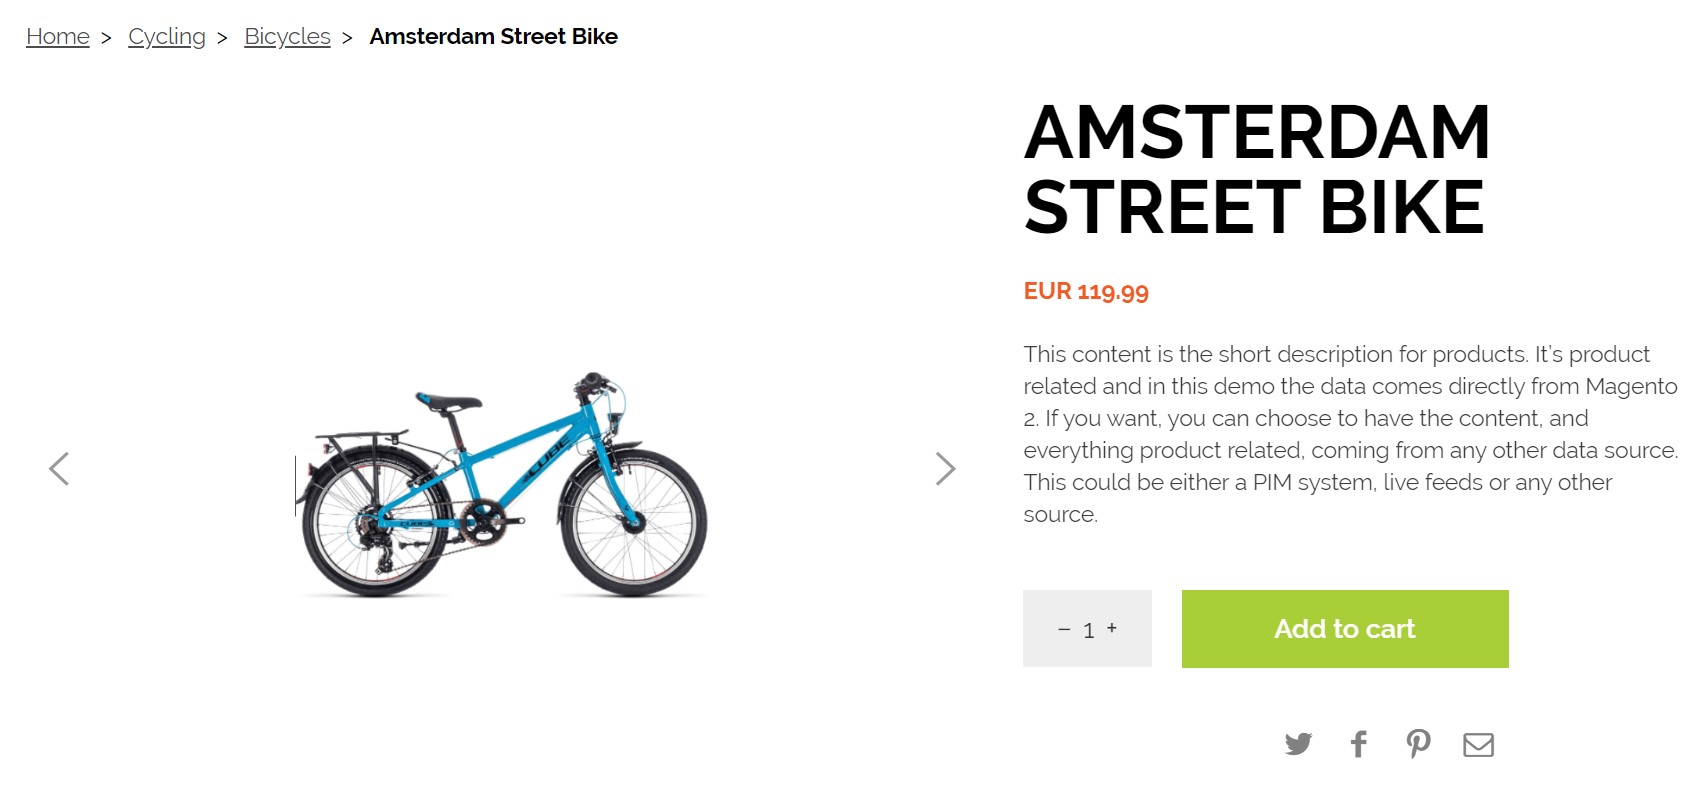1704x806 pixels.
Task: Add the bike to cart
Action: (1345, 629)
